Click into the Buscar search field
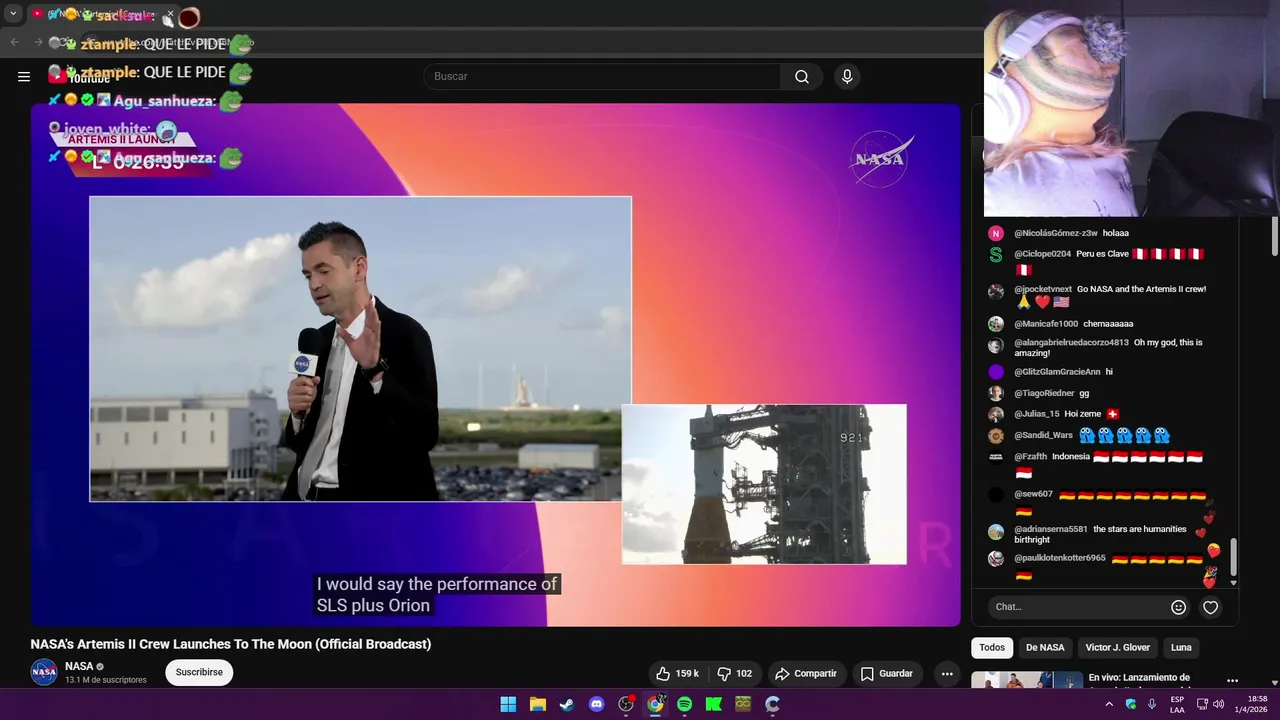1280x720 pixels. (x=602, y=77)
